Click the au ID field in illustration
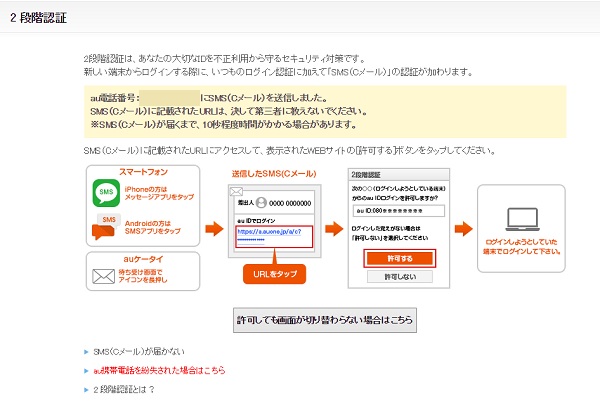Viewport: 600px width, 402px height. coord(399,211)
